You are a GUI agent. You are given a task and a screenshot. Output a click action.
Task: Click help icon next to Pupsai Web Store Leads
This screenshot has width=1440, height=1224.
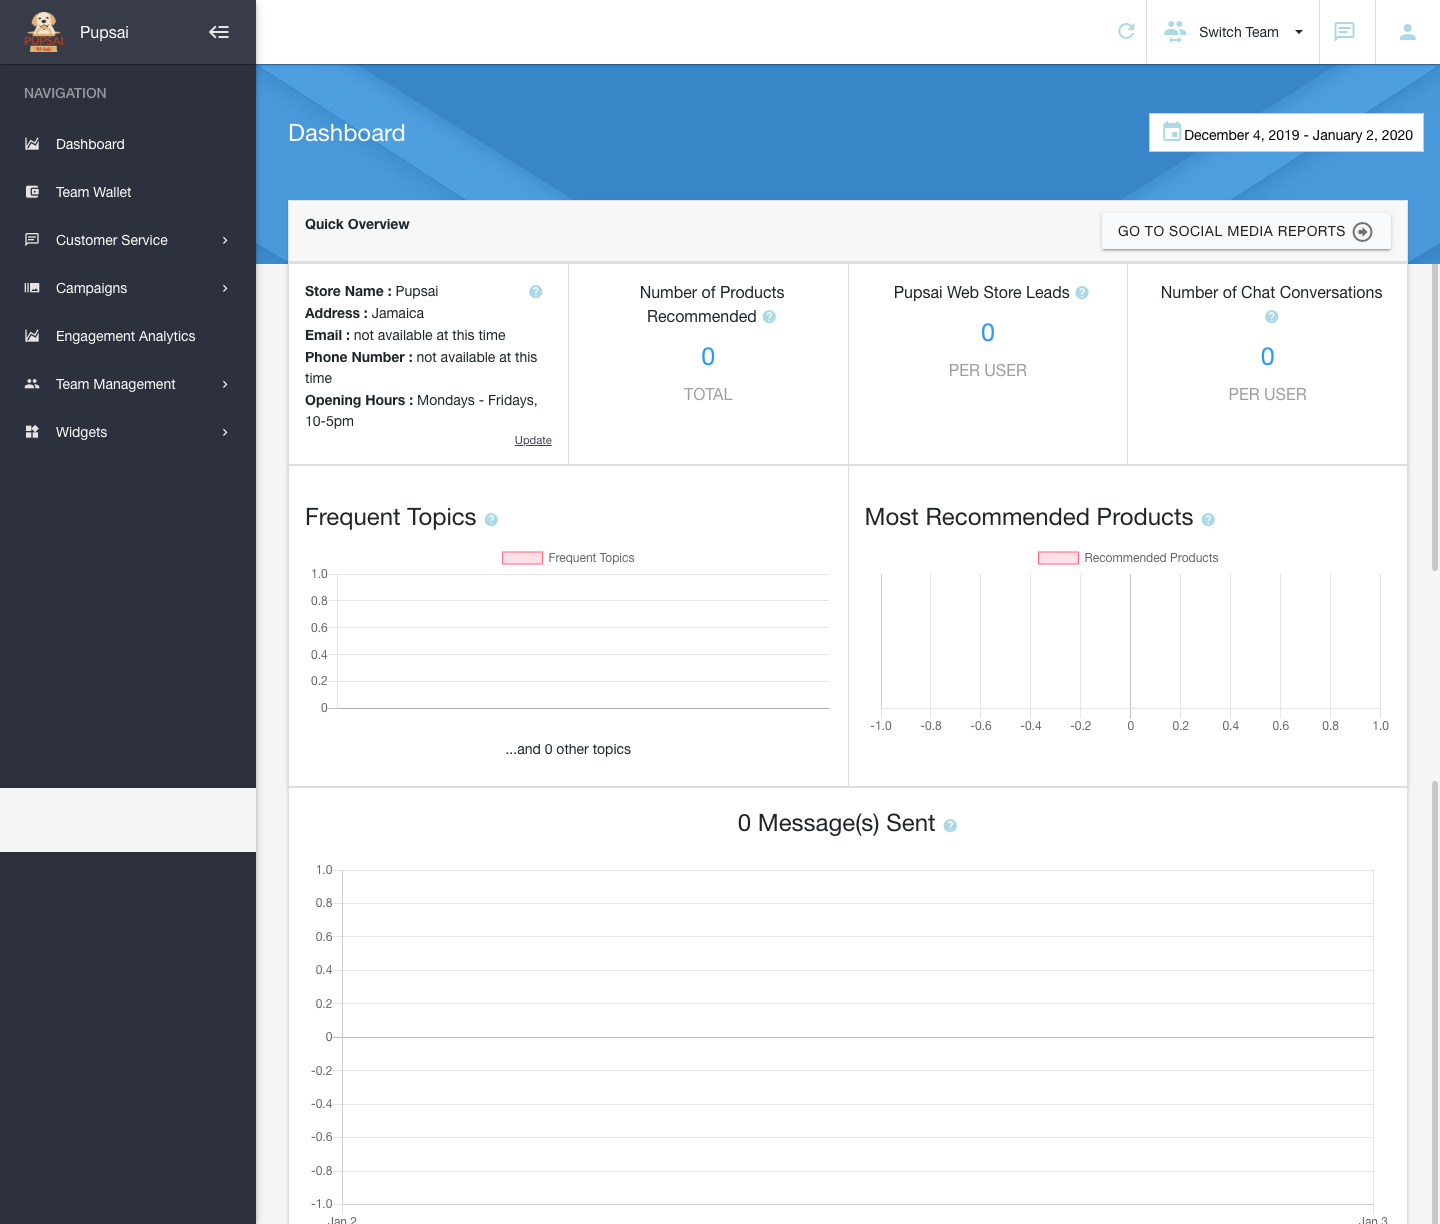[1082, 293]
